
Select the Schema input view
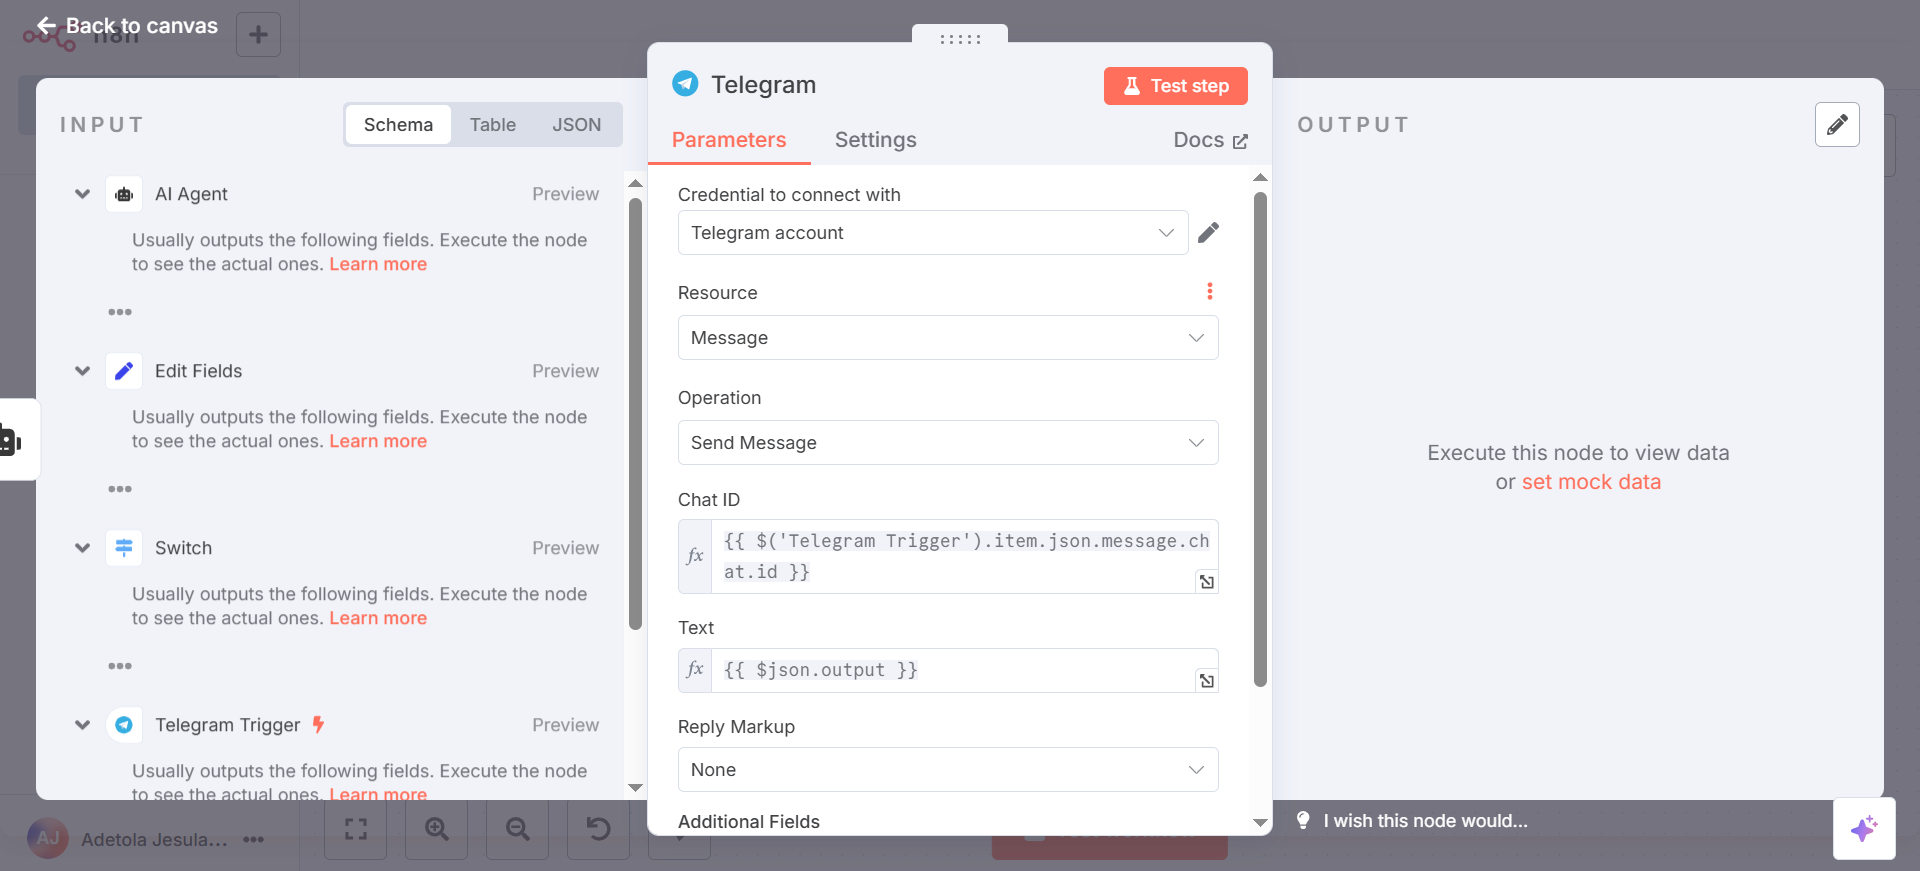click(398, 125)
